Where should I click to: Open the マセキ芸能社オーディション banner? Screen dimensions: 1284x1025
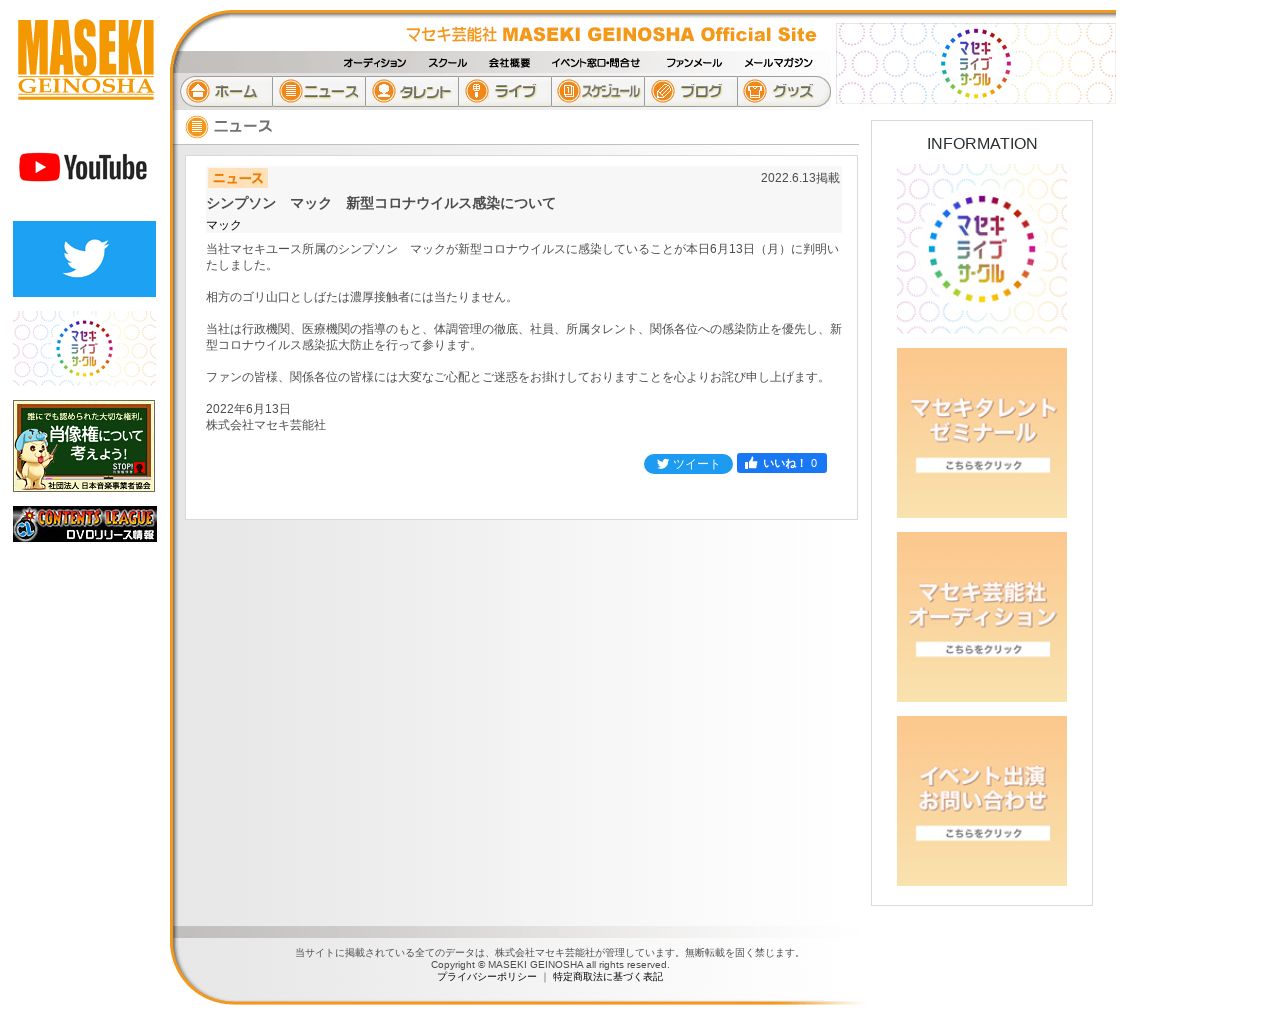coord(982,617)
